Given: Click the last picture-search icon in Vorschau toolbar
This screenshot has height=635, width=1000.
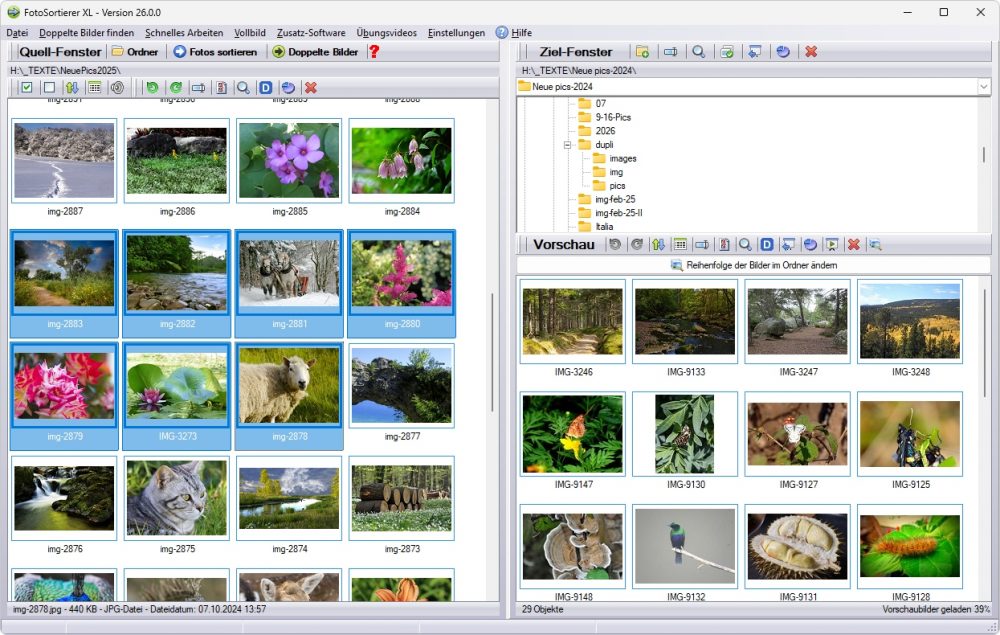Looking at the screenshot, I should (x=876, y=244).
